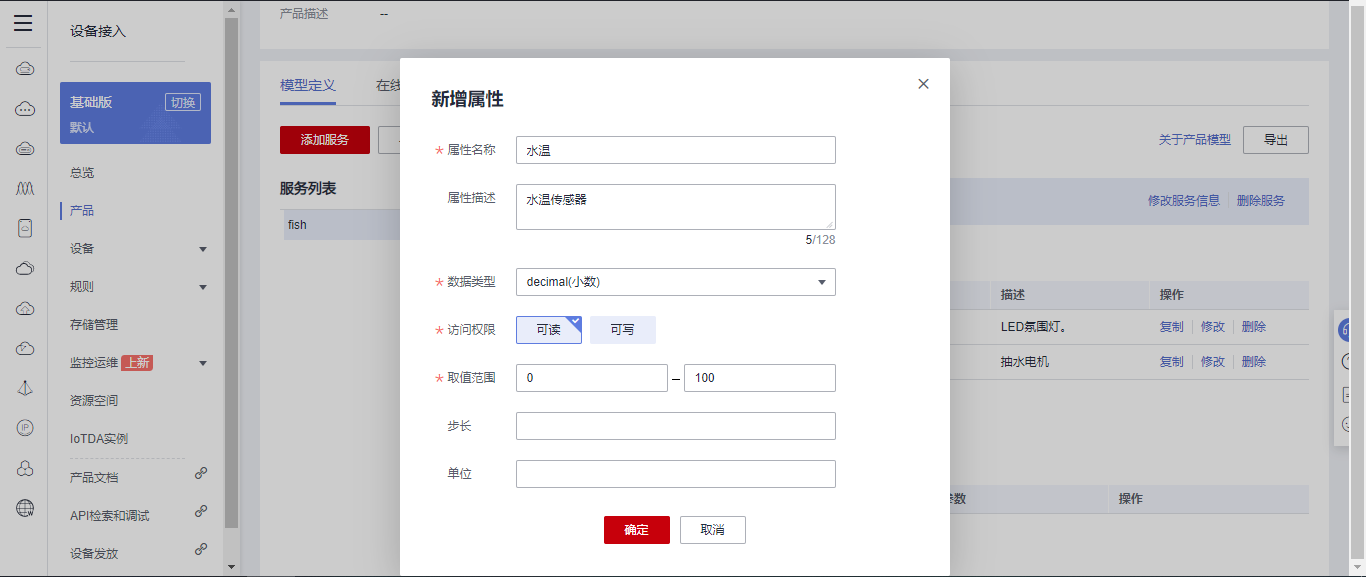Toggle the 可写 access permission option
This screenshot has width=1366, height=577.
(x=622, y=330)
